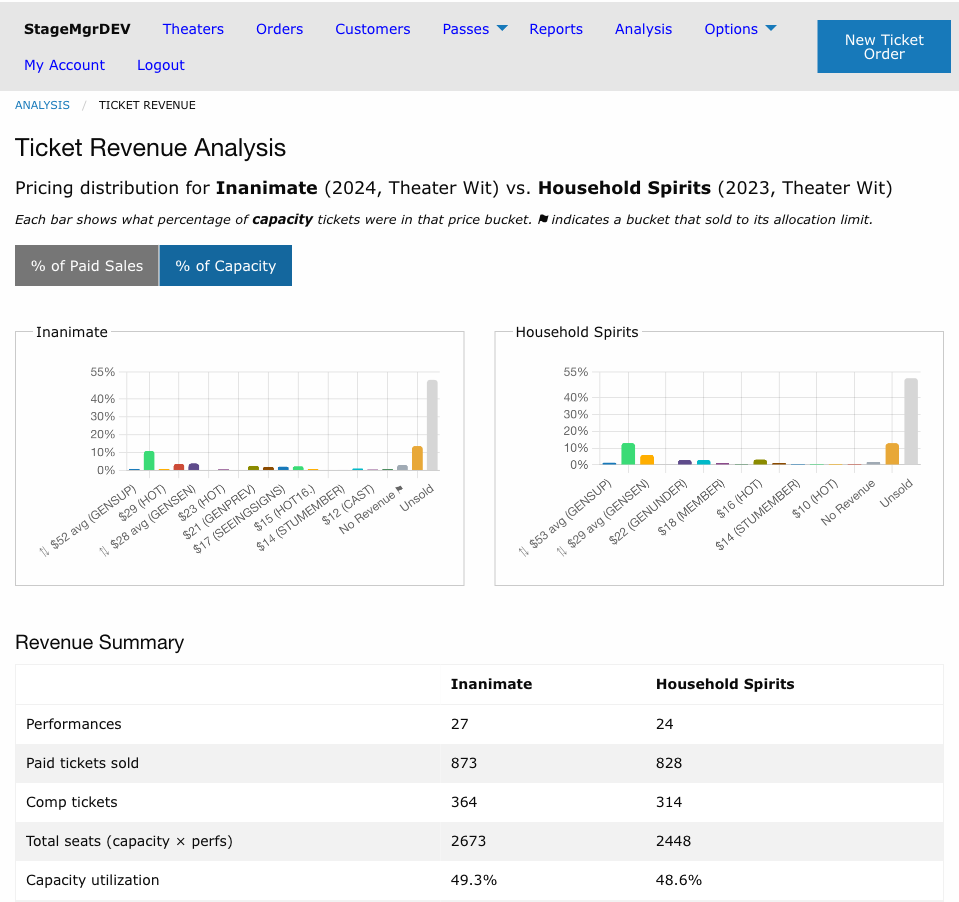Click the sort arrows icon beside $53 avg (GENSUP)
Viewport: 959px width, 902px height.
524,551
